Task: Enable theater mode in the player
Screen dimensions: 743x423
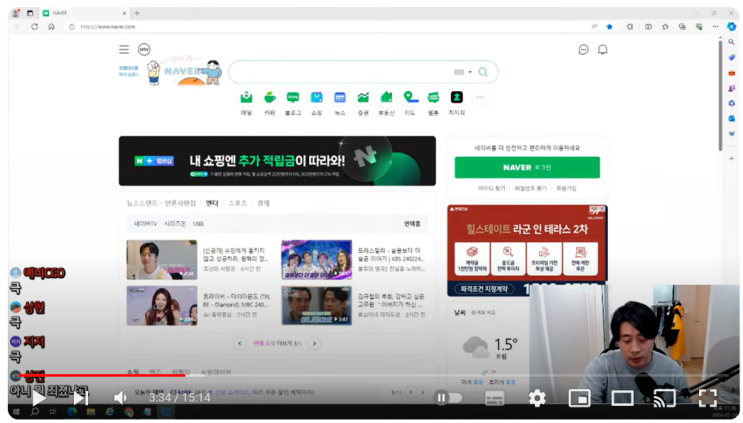Action: (622, 398)
